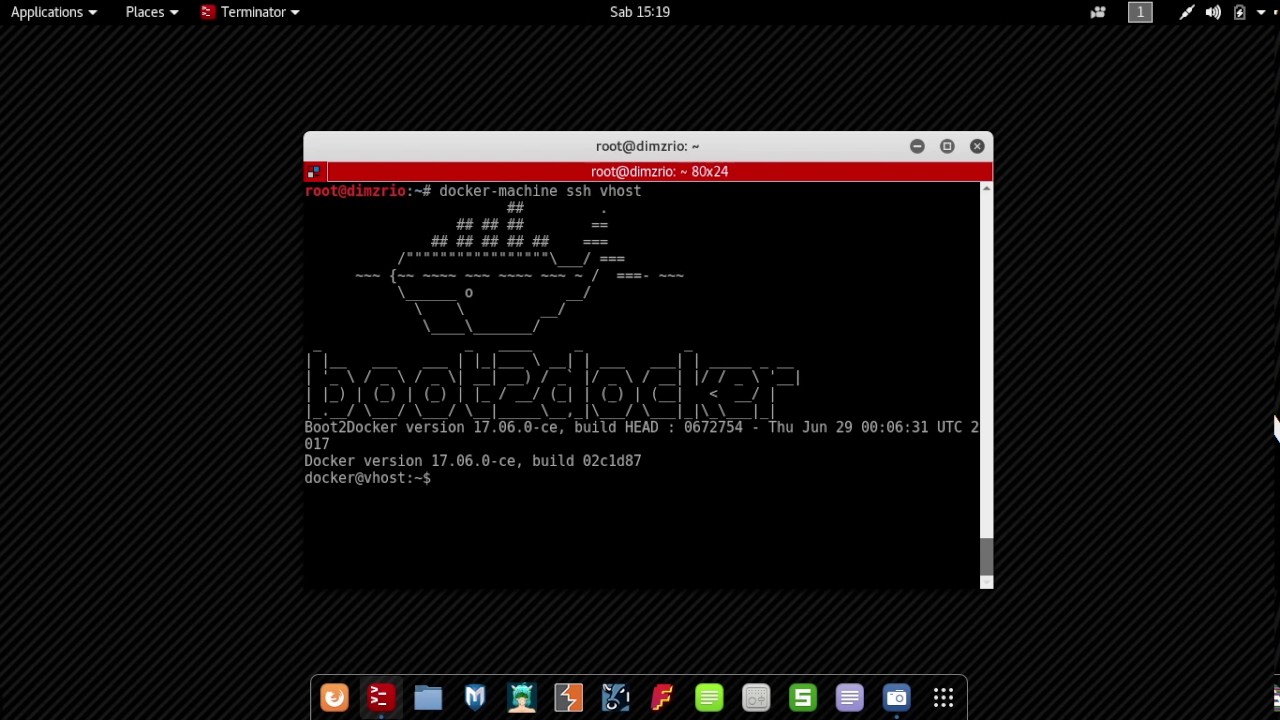This screenshot has height=720, width=1280.
Task: Click the Terminator icon in the dock
Action: [380, 697]
